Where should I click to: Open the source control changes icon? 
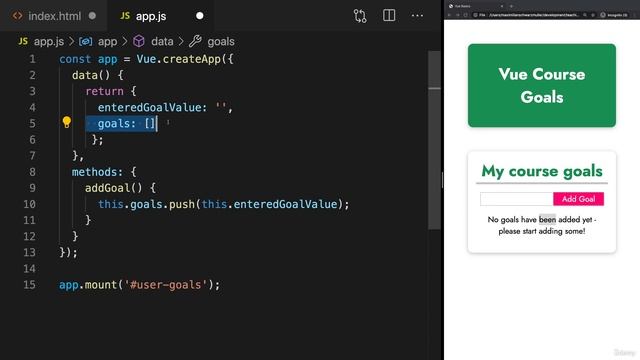click(360, 16)
